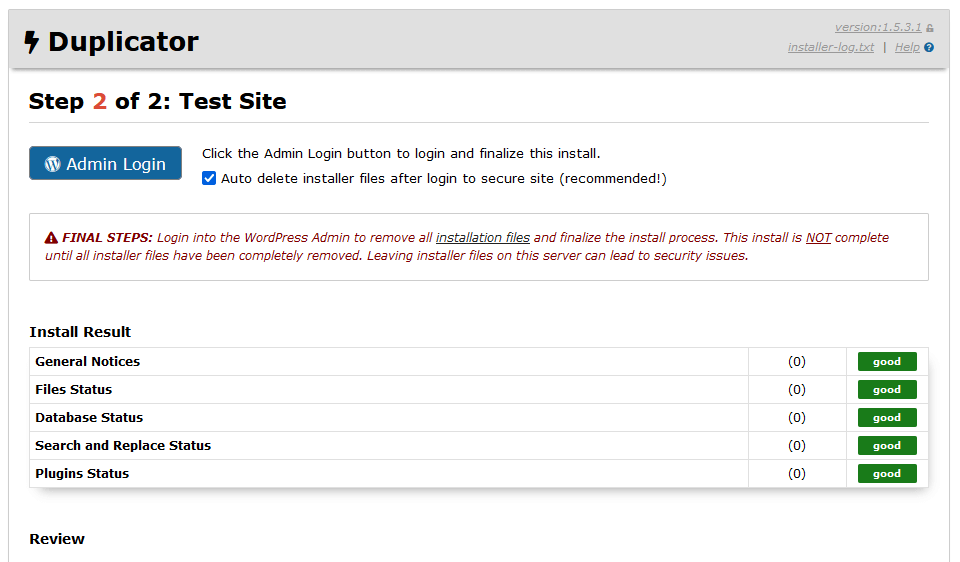
Task: Click good badge for Search and Replace Status
Action: (x=887, y=446)
